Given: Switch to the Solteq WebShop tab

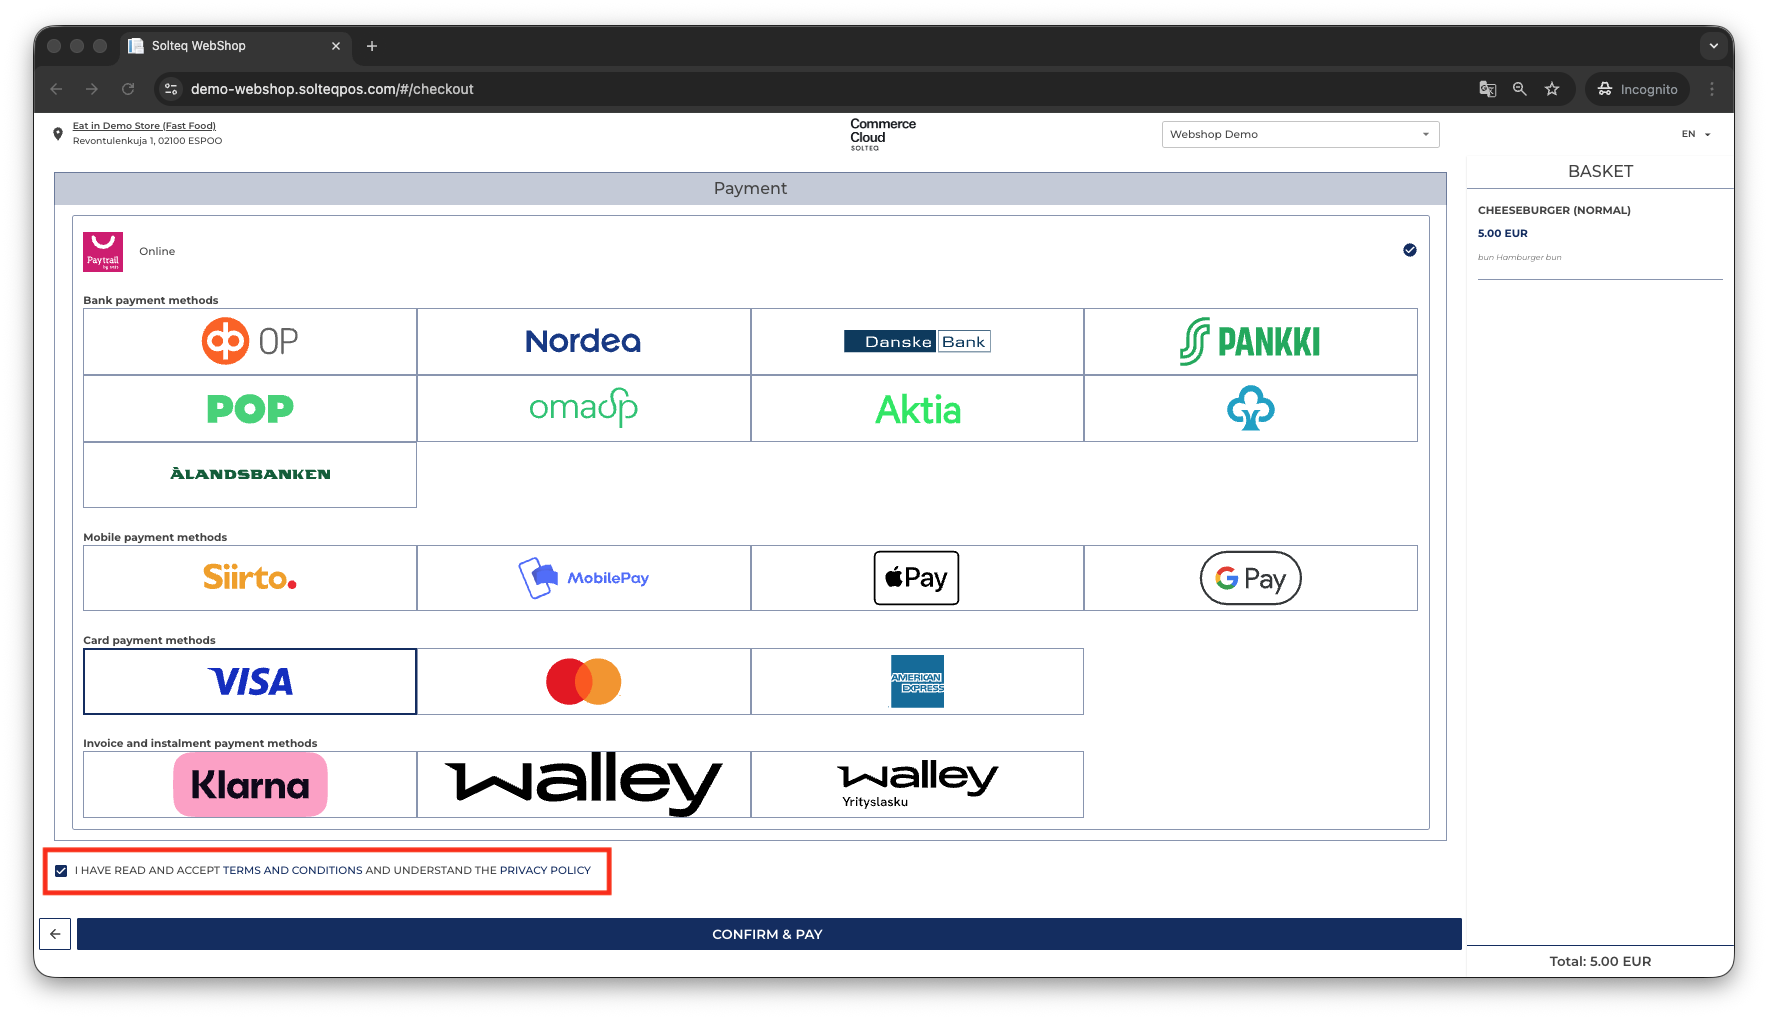Looking at the screenshot, I should click(x=235, y=46).
